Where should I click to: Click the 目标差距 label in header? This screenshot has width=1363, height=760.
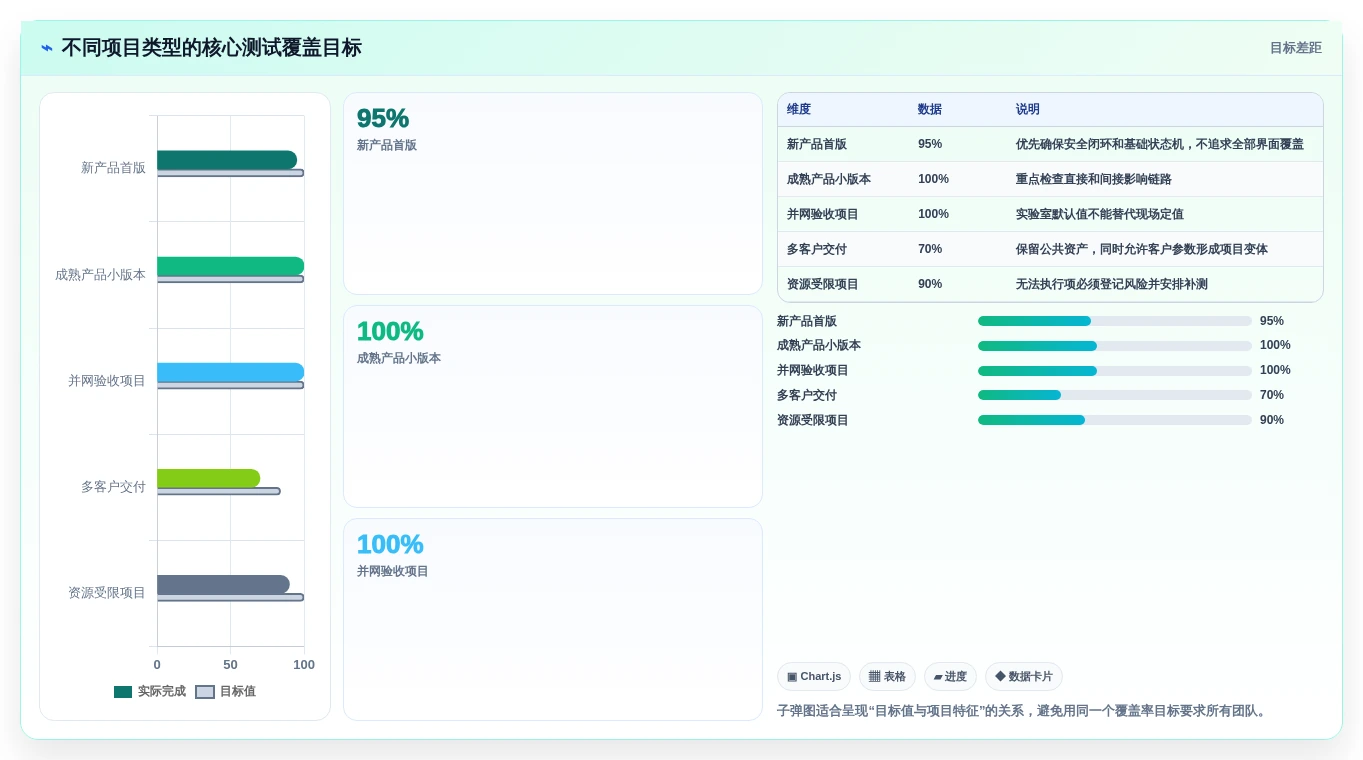tap(1295, 48)
